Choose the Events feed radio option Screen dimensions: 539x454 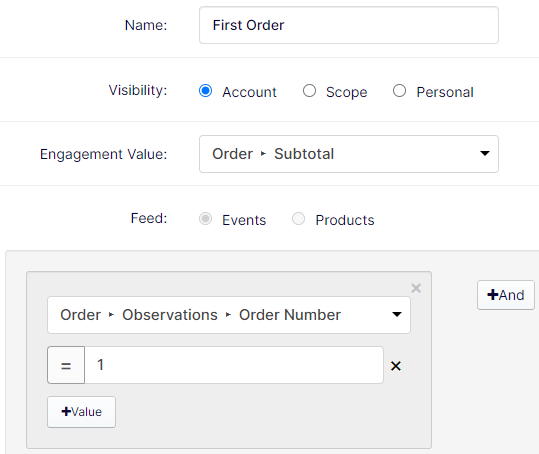[x=206, y=219]
